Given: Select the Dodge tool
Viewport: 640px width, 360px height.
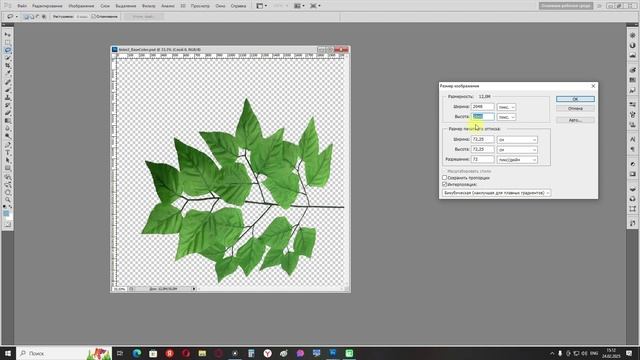Looking at the screenshot, I should pyautogui.click(x=8, y=137).
